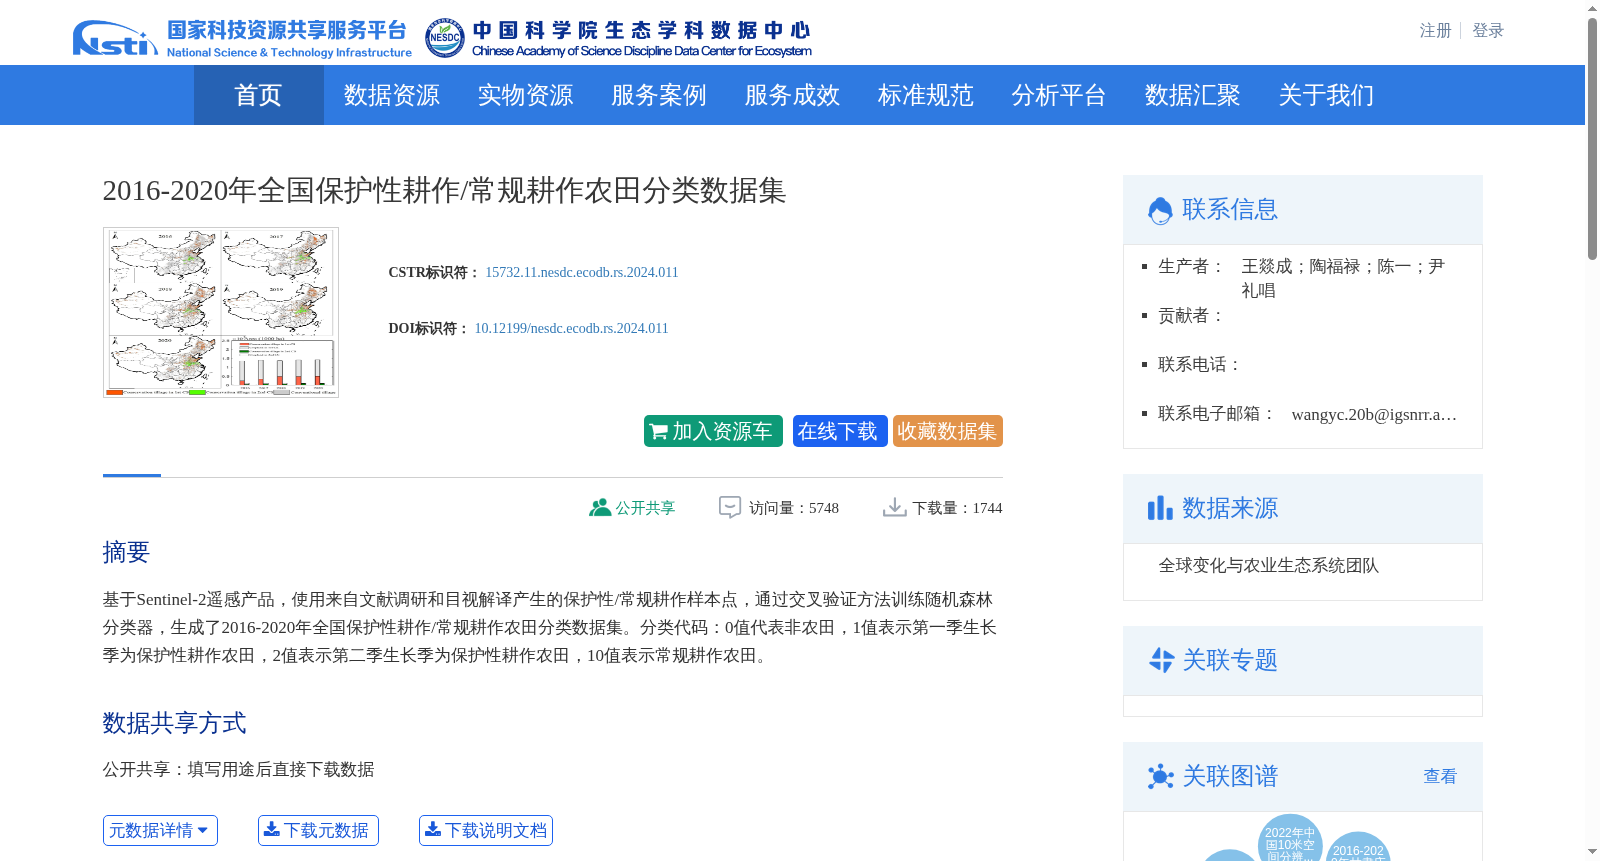This screenshot has height=861, width=1600.
Task: Click the dataset title heading
Action: point(444,190)
